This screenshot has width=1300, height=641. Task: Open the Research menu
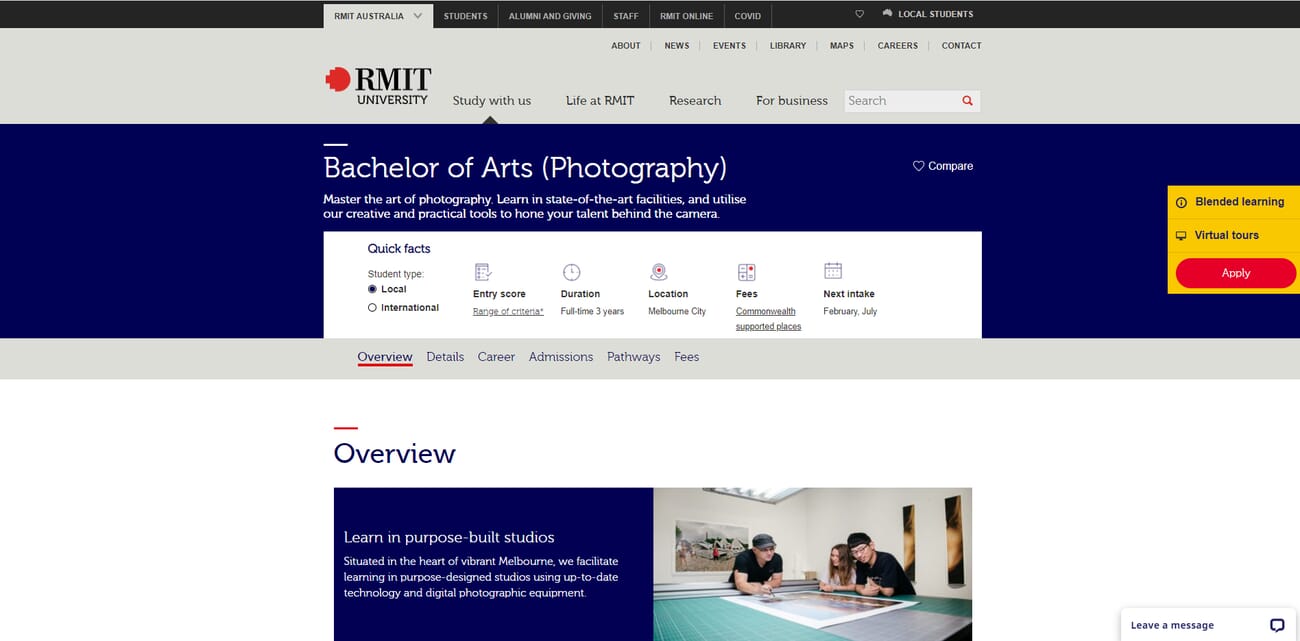click(x=695, y=101)
